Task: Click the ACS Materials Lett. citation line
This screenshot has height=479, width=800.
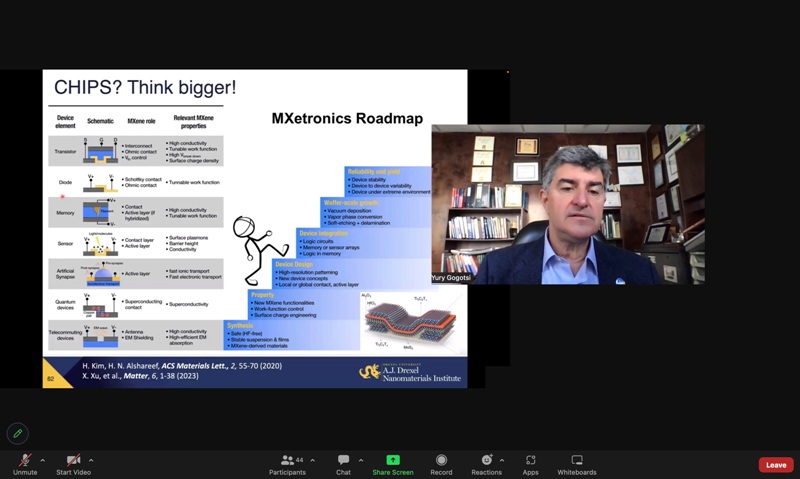Action: [182, 366]
